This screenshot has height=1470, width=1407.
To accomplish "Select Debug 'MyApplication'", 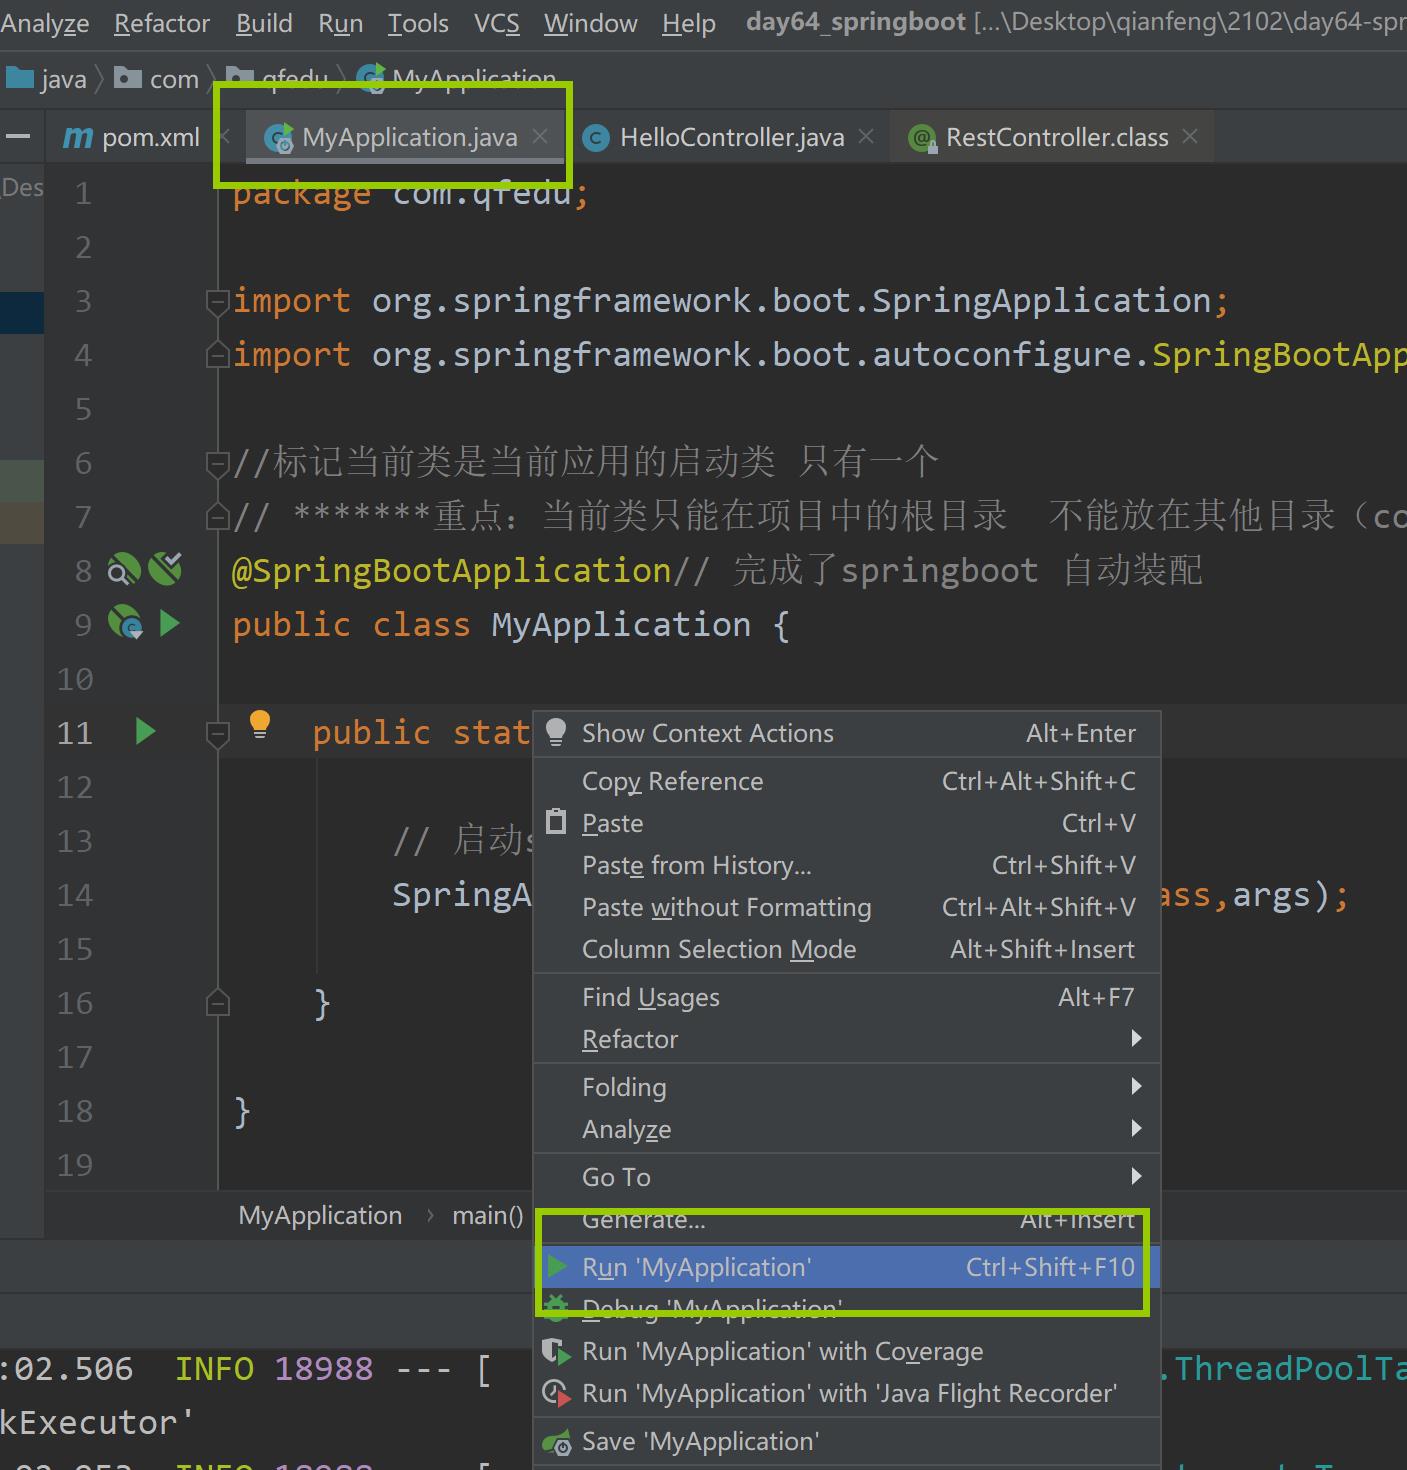I will coord(847,1309).
